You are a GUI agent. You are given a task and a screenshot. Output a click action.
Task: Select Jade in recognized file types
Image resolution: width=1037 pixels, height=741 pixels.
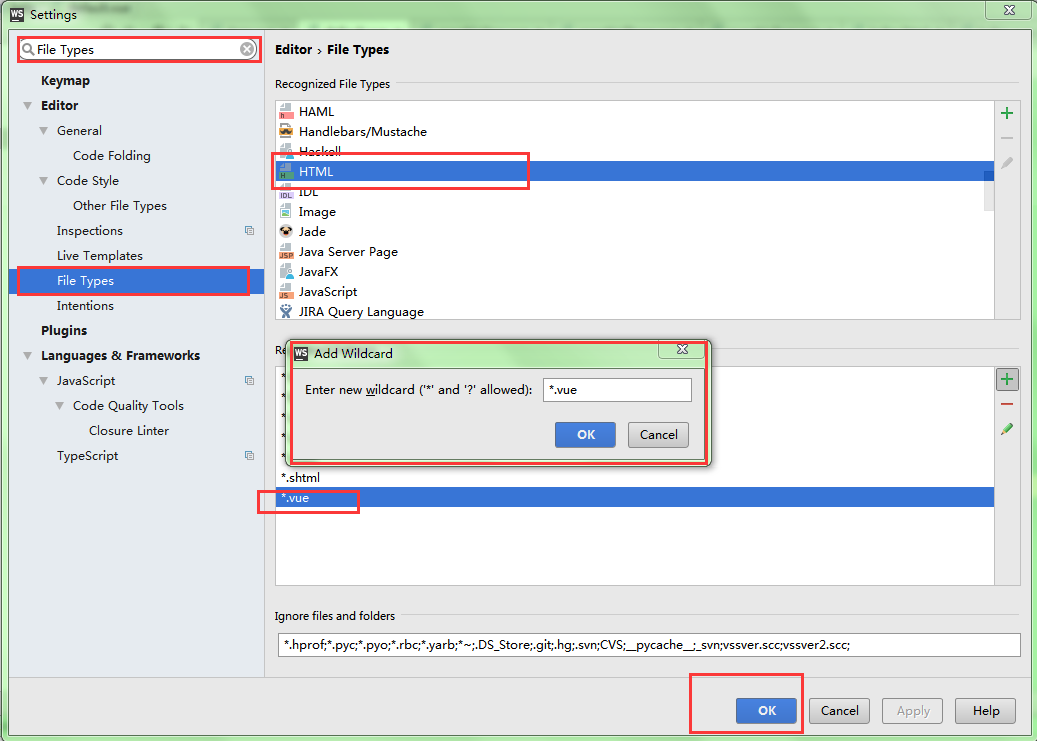[634, 232]
